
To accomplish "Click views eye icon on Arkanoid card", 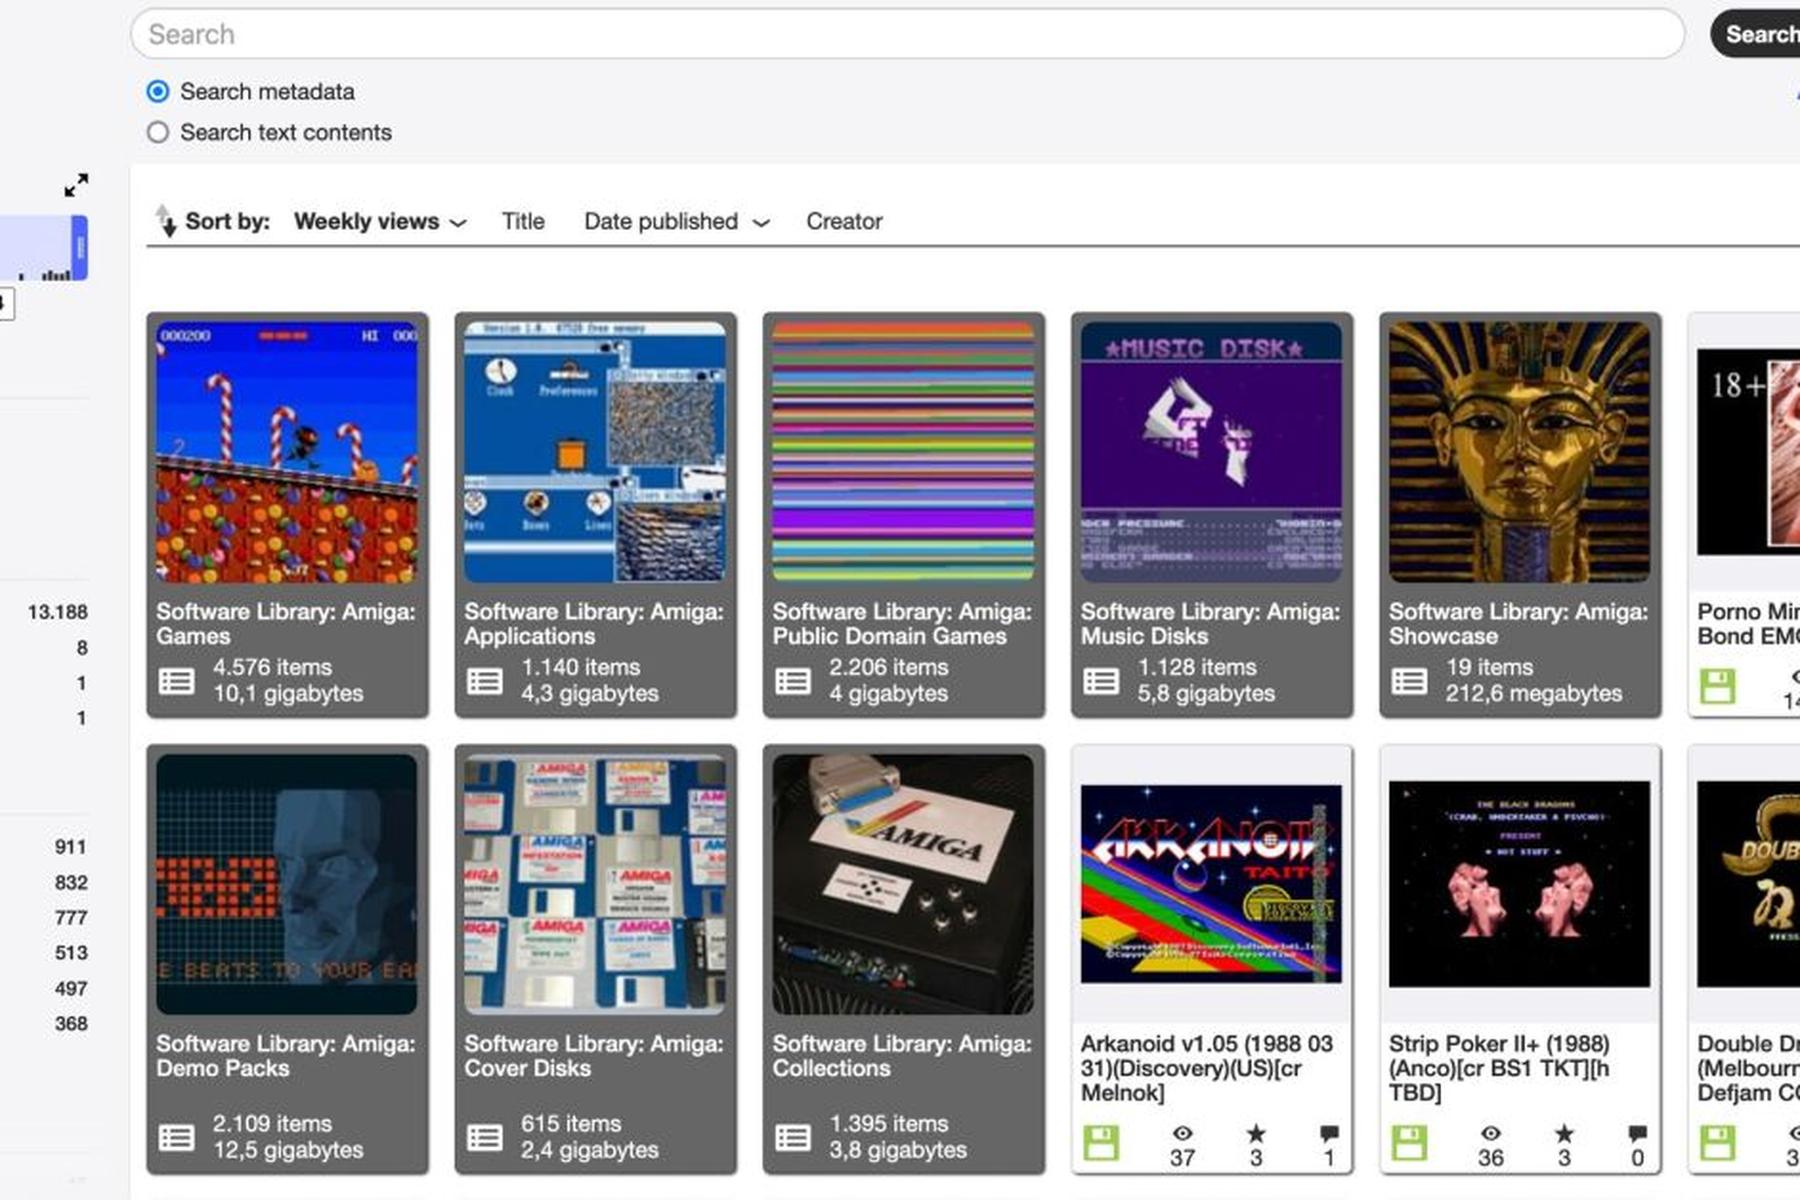I will [1182, 1133].
